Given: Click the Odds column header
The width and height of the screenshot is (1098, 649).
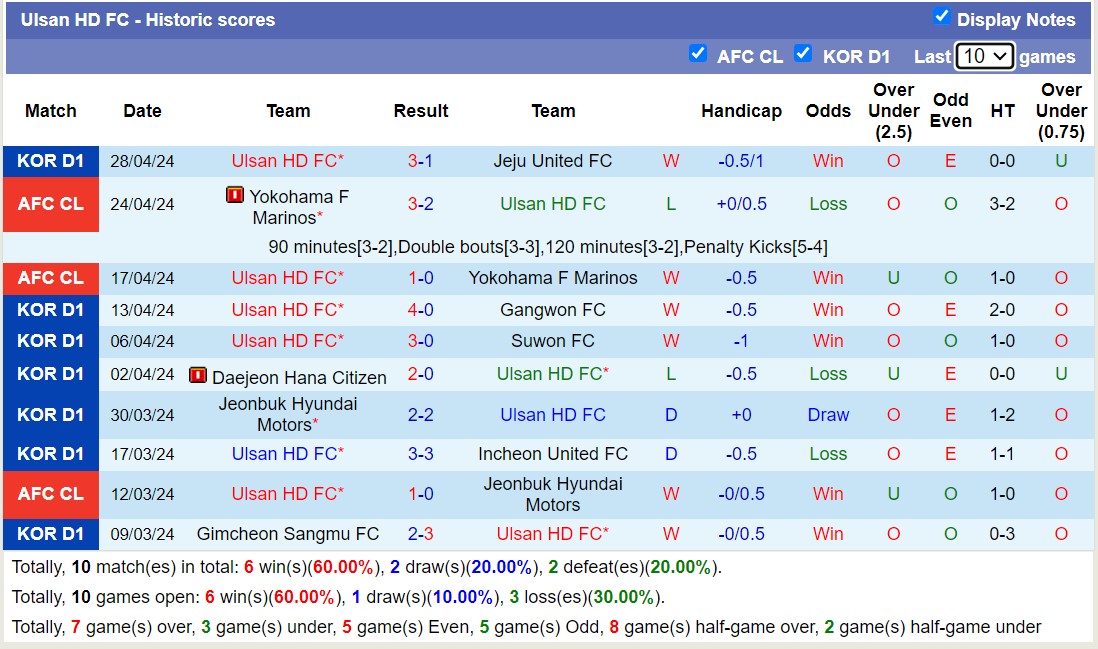Looking at the screenshot, I should coord(828,111).
